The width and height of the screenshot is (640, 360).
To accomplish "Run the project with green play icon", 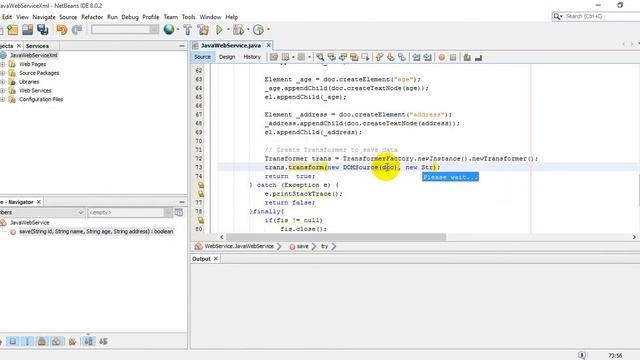I will [219, 29].
